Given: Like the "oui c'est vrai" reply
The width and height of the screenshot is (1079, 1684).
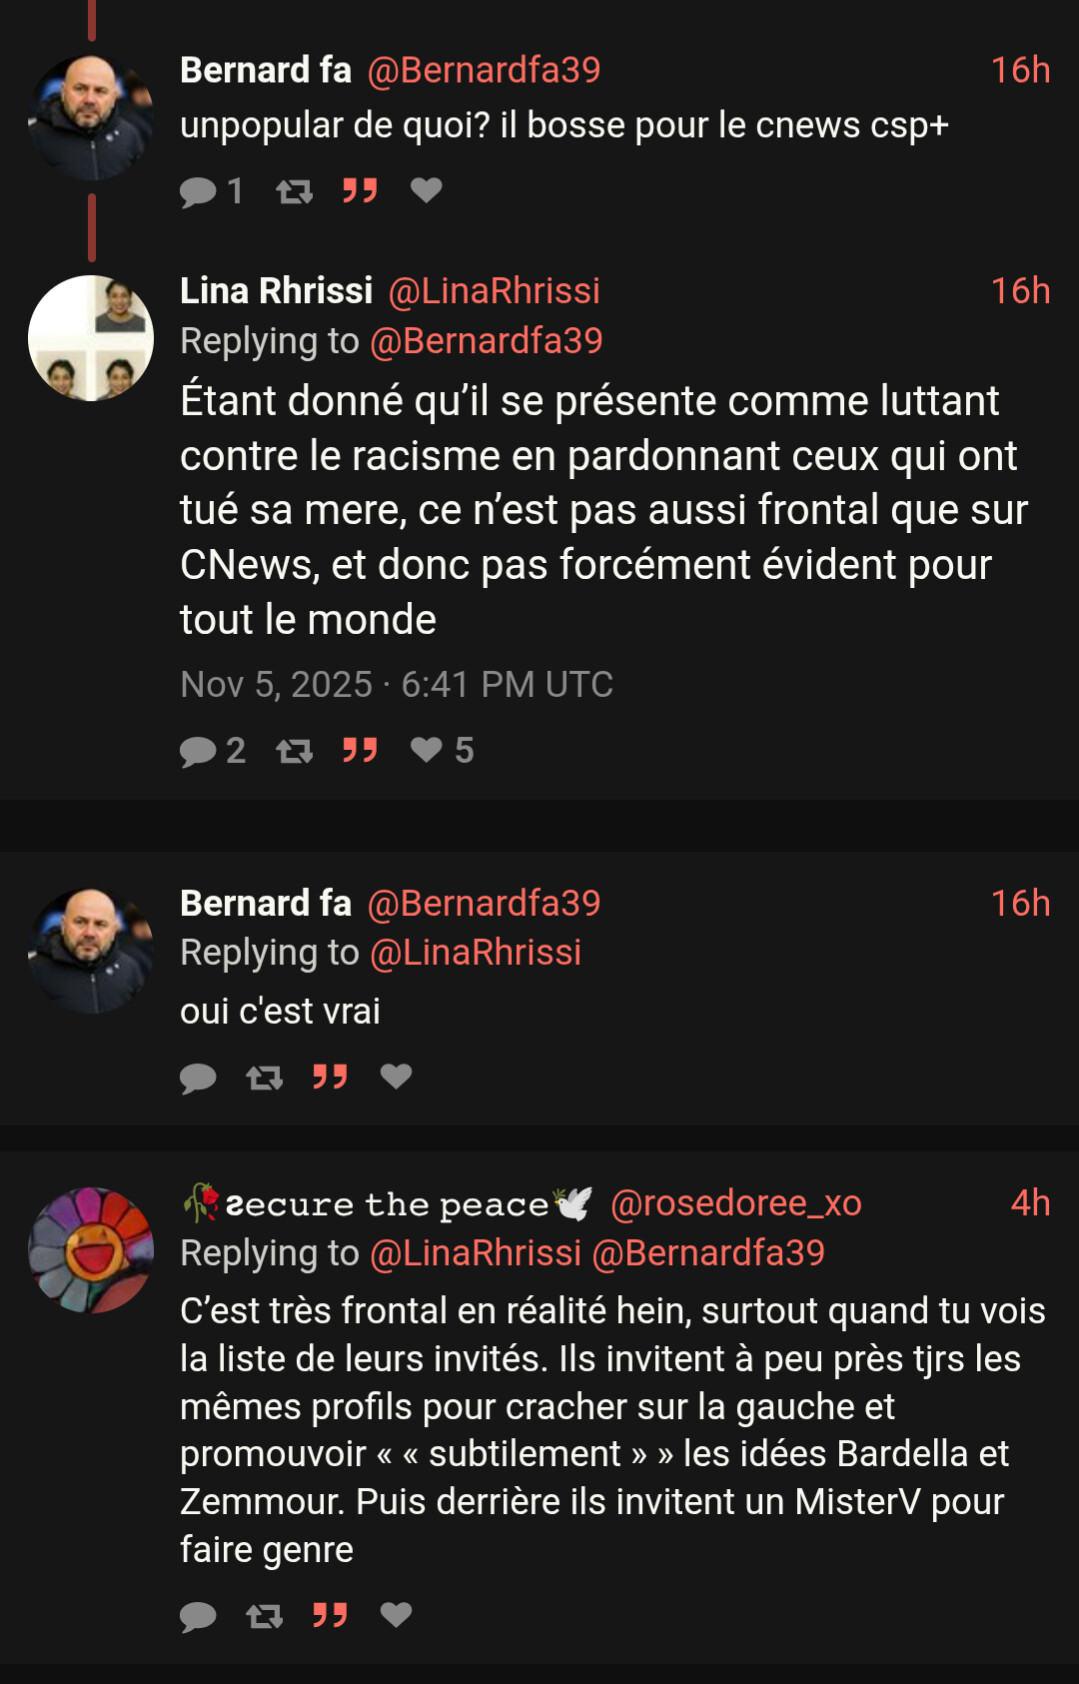Looking at the screenshot, I should (x=396, y=1076).
